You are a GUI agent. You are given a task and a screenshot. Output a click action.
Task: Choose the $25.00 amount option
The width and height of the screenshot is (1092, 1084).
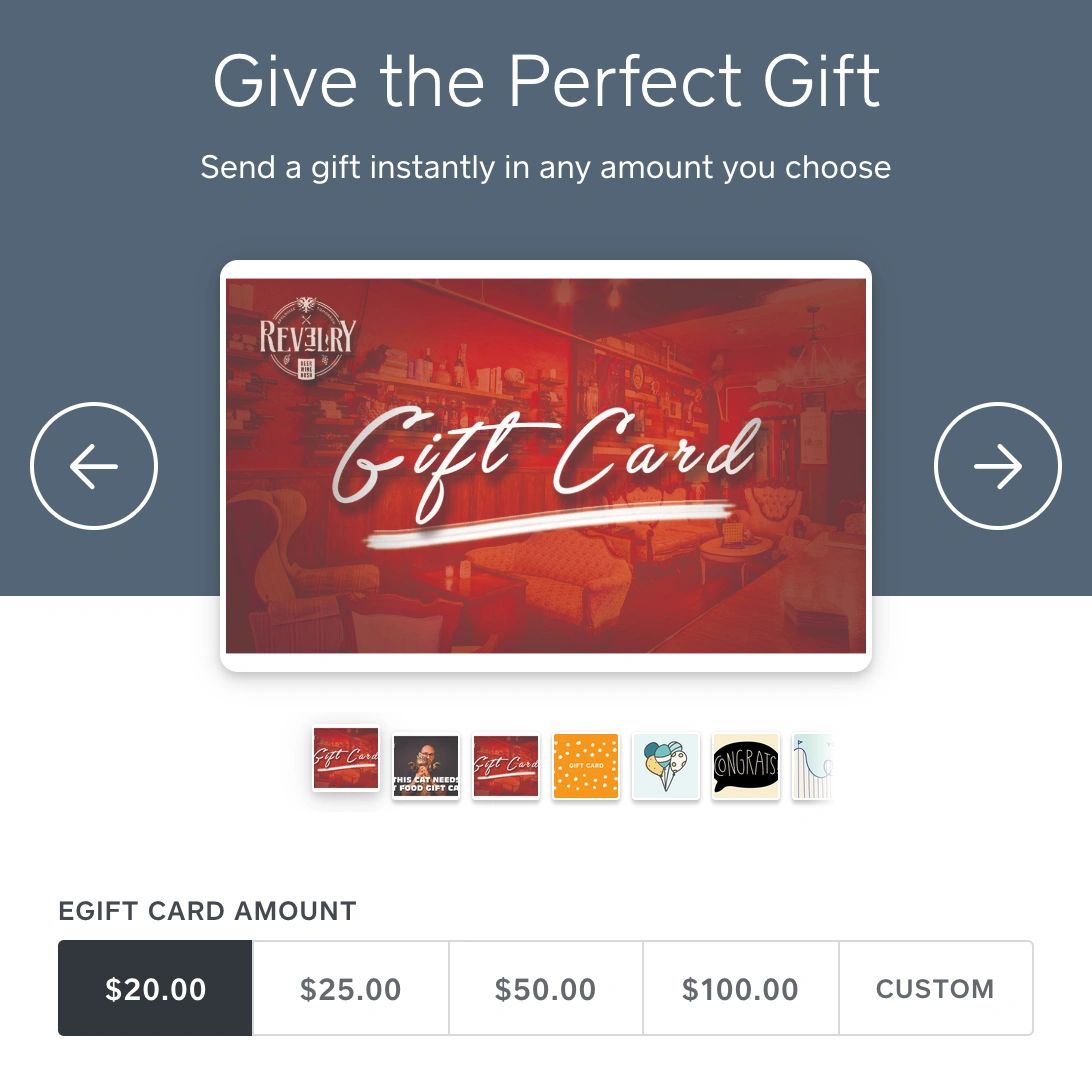(x=350, y=988)
